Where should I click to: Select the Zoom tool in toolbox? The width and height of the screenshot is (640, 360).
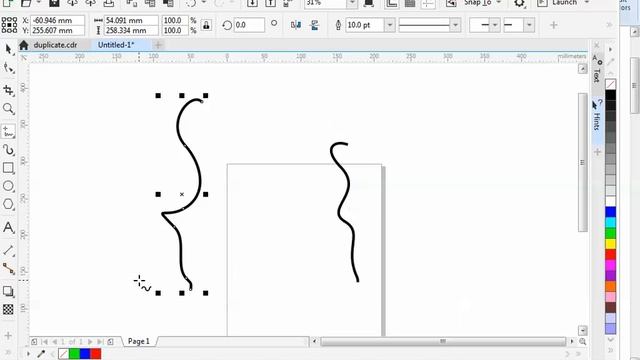(9, 109)
